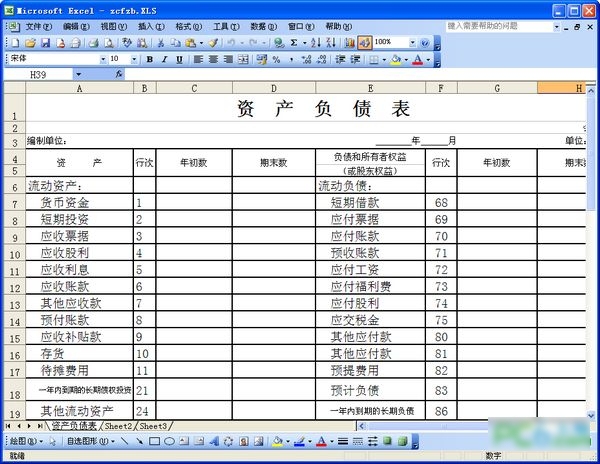Viewport: 600px width, 464px height.
Task: Click the 绘图 button on drawing toolbar
Action: tap(20, 440)
